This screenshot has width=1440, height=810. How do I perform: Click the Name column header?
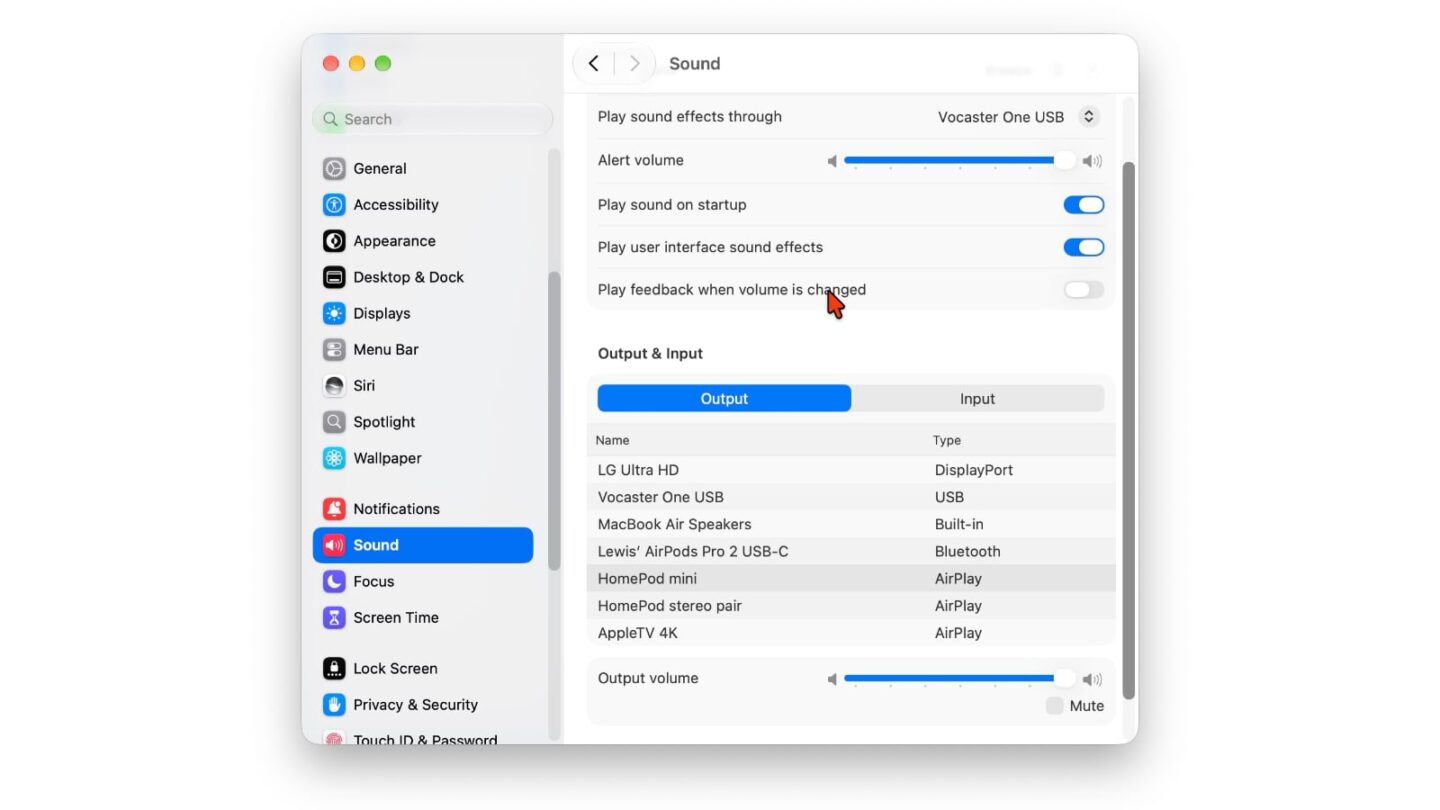pos(612,440)
